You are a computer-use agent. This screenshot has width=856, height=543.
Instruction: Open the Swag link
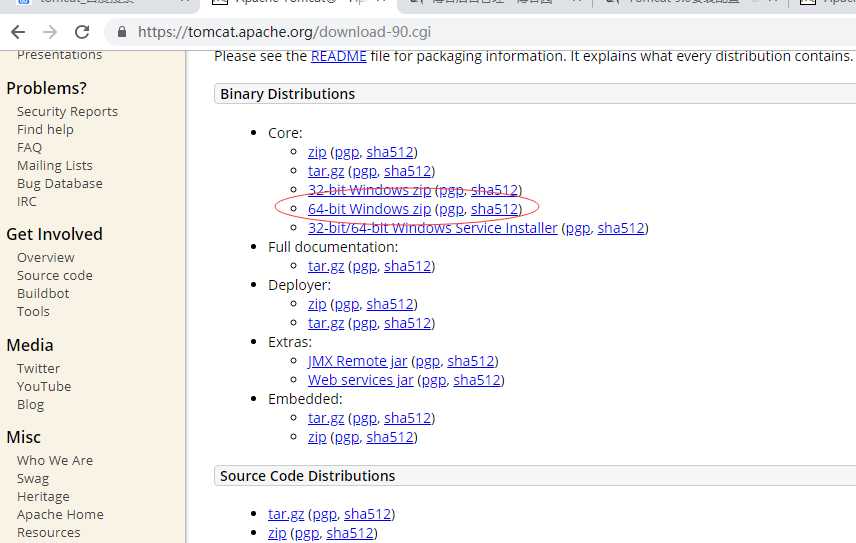[x=33, y=479]
